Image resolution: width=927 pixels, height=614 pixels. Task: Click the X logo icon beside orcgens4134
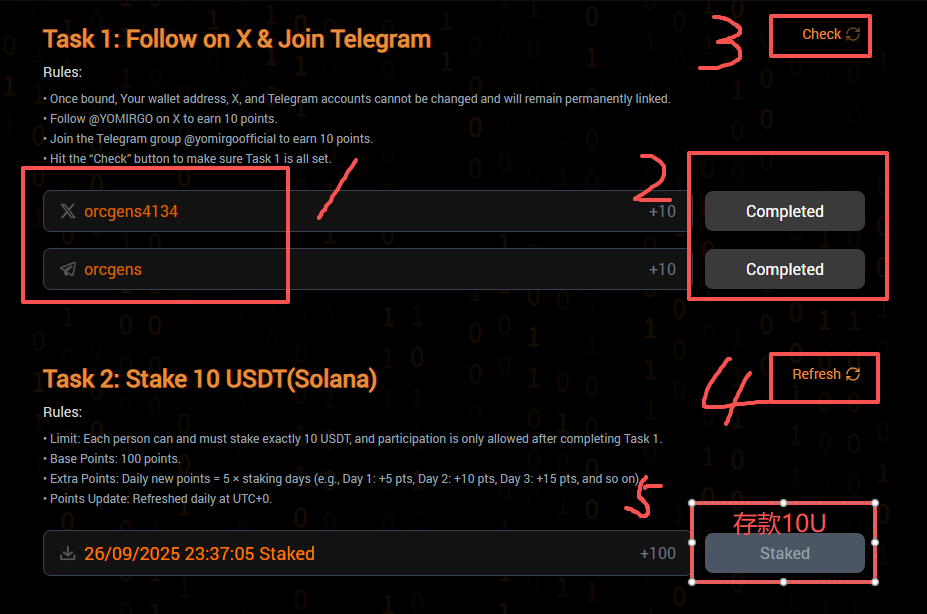(68, 211)
